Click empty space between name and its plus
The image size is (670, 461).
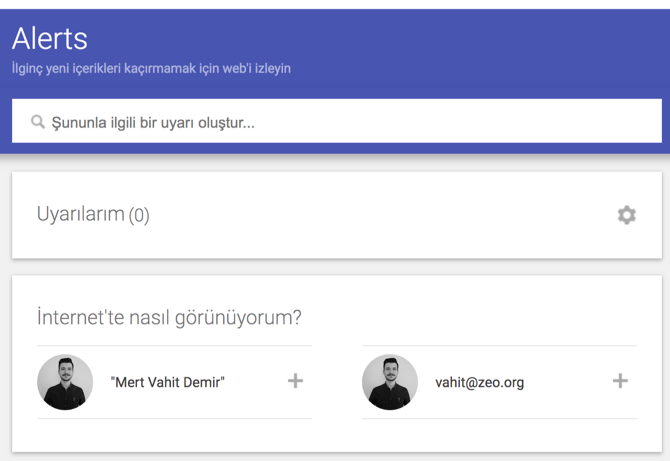tap(256, 382)
